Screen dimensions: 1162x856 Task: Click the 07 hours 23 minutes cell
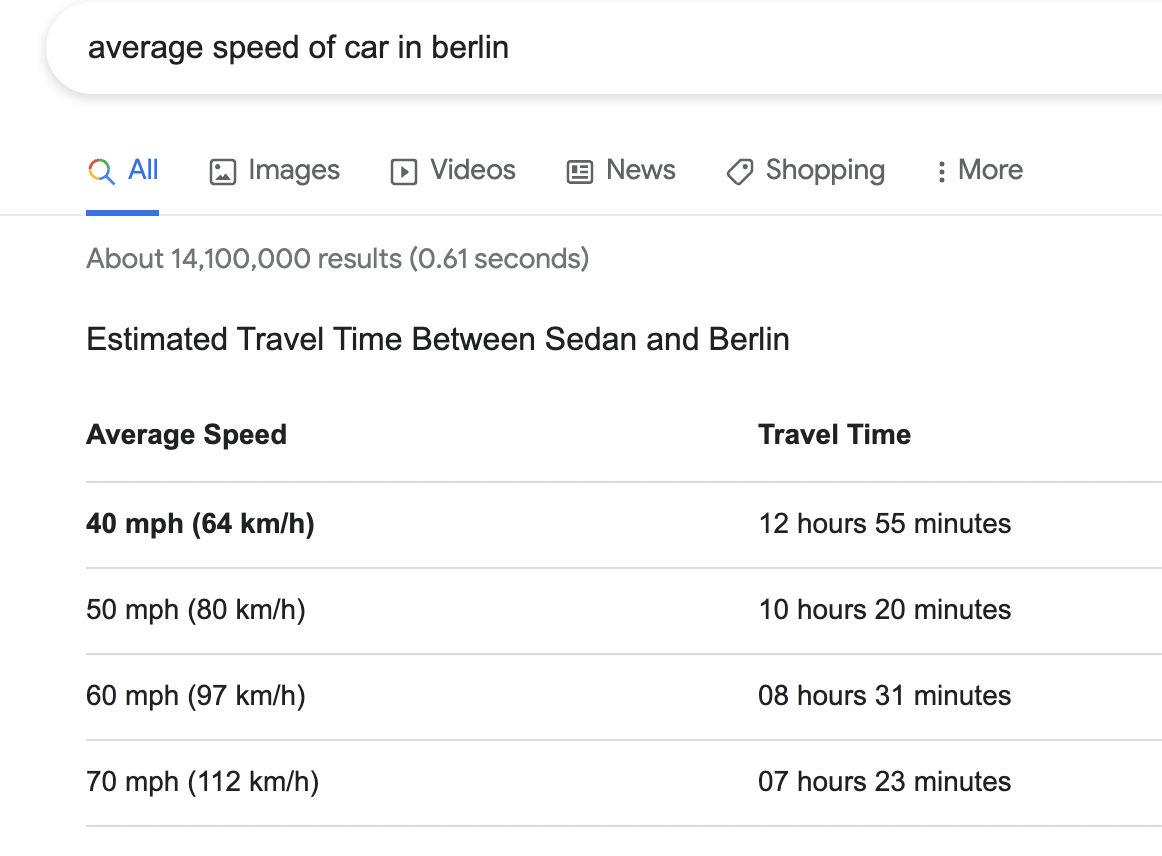885,782
